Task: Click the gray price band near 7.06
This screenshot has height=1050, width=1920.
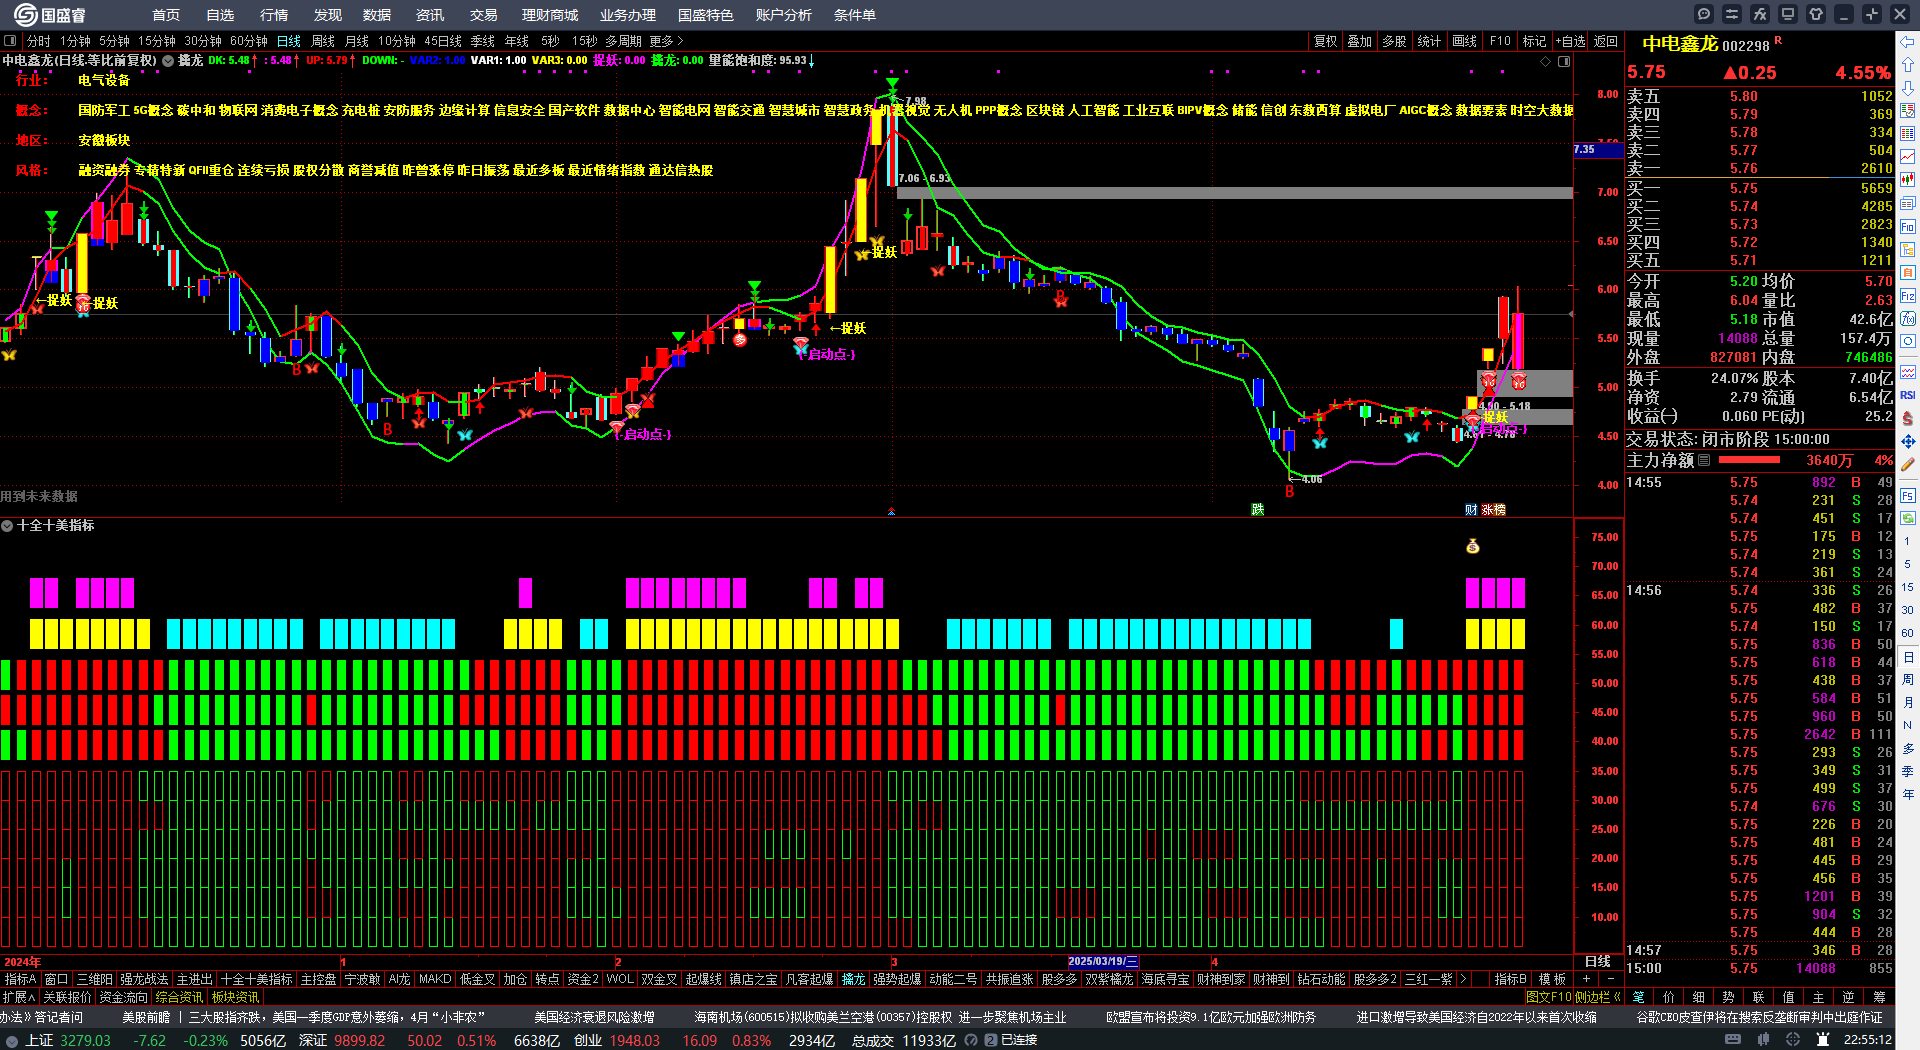Action: [1235, 192]
